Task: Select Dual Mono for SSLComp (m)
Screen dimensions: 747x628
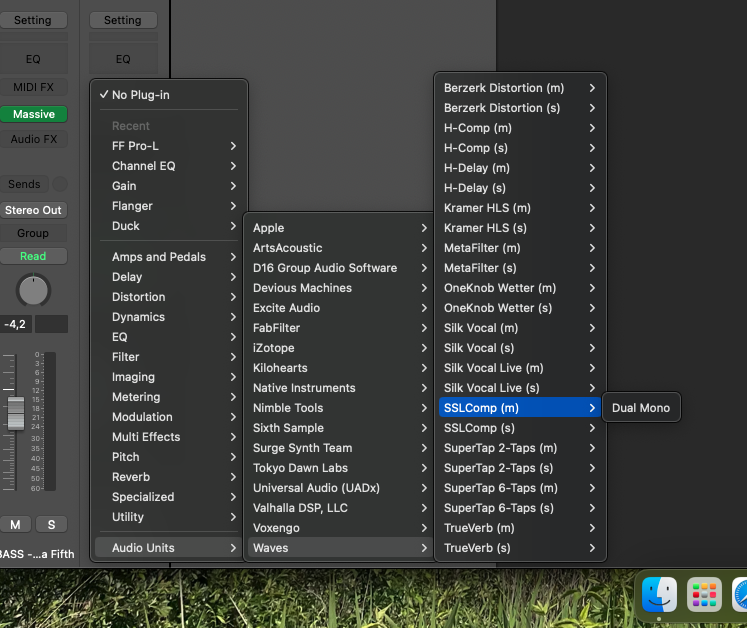Action: click(x=641, y=408)
